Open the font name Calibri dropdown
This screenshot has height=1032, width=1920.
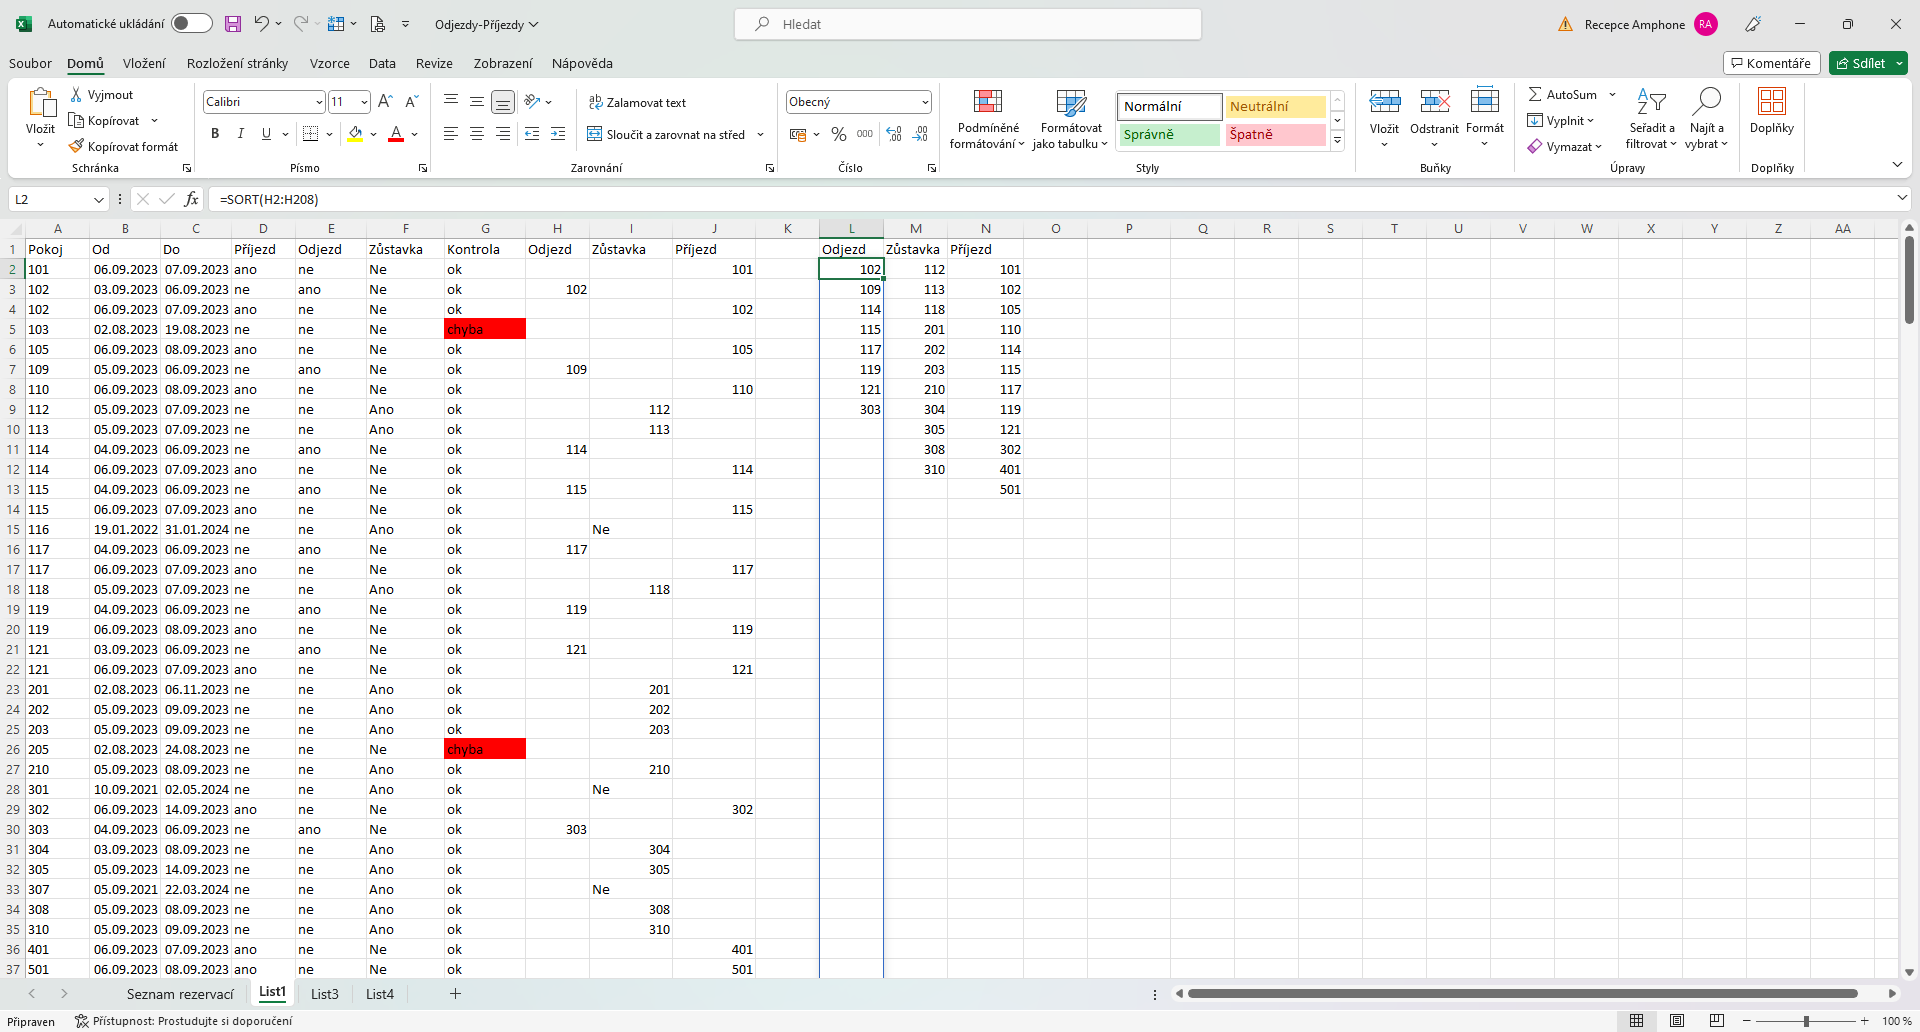click(x=319, y=102)
